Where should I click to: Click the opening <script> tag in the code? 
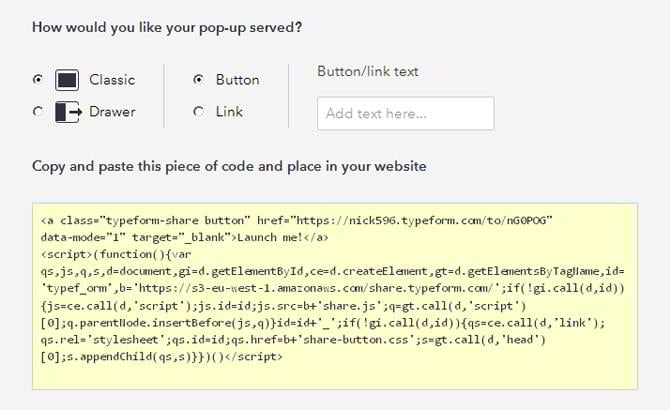tap(67, 254)
